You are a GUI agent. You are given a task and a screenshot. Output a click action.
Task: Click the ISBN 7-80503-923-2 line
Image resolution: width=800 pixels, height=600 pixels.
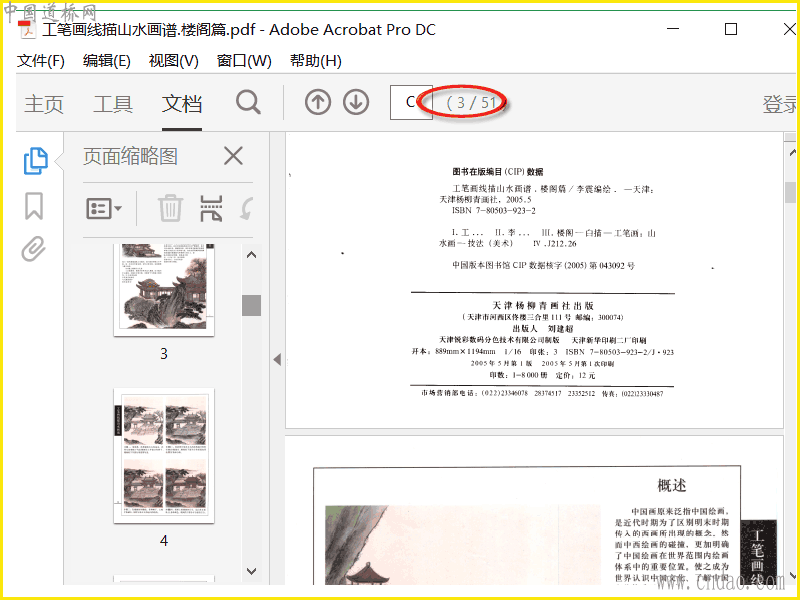tap(493, 210)
